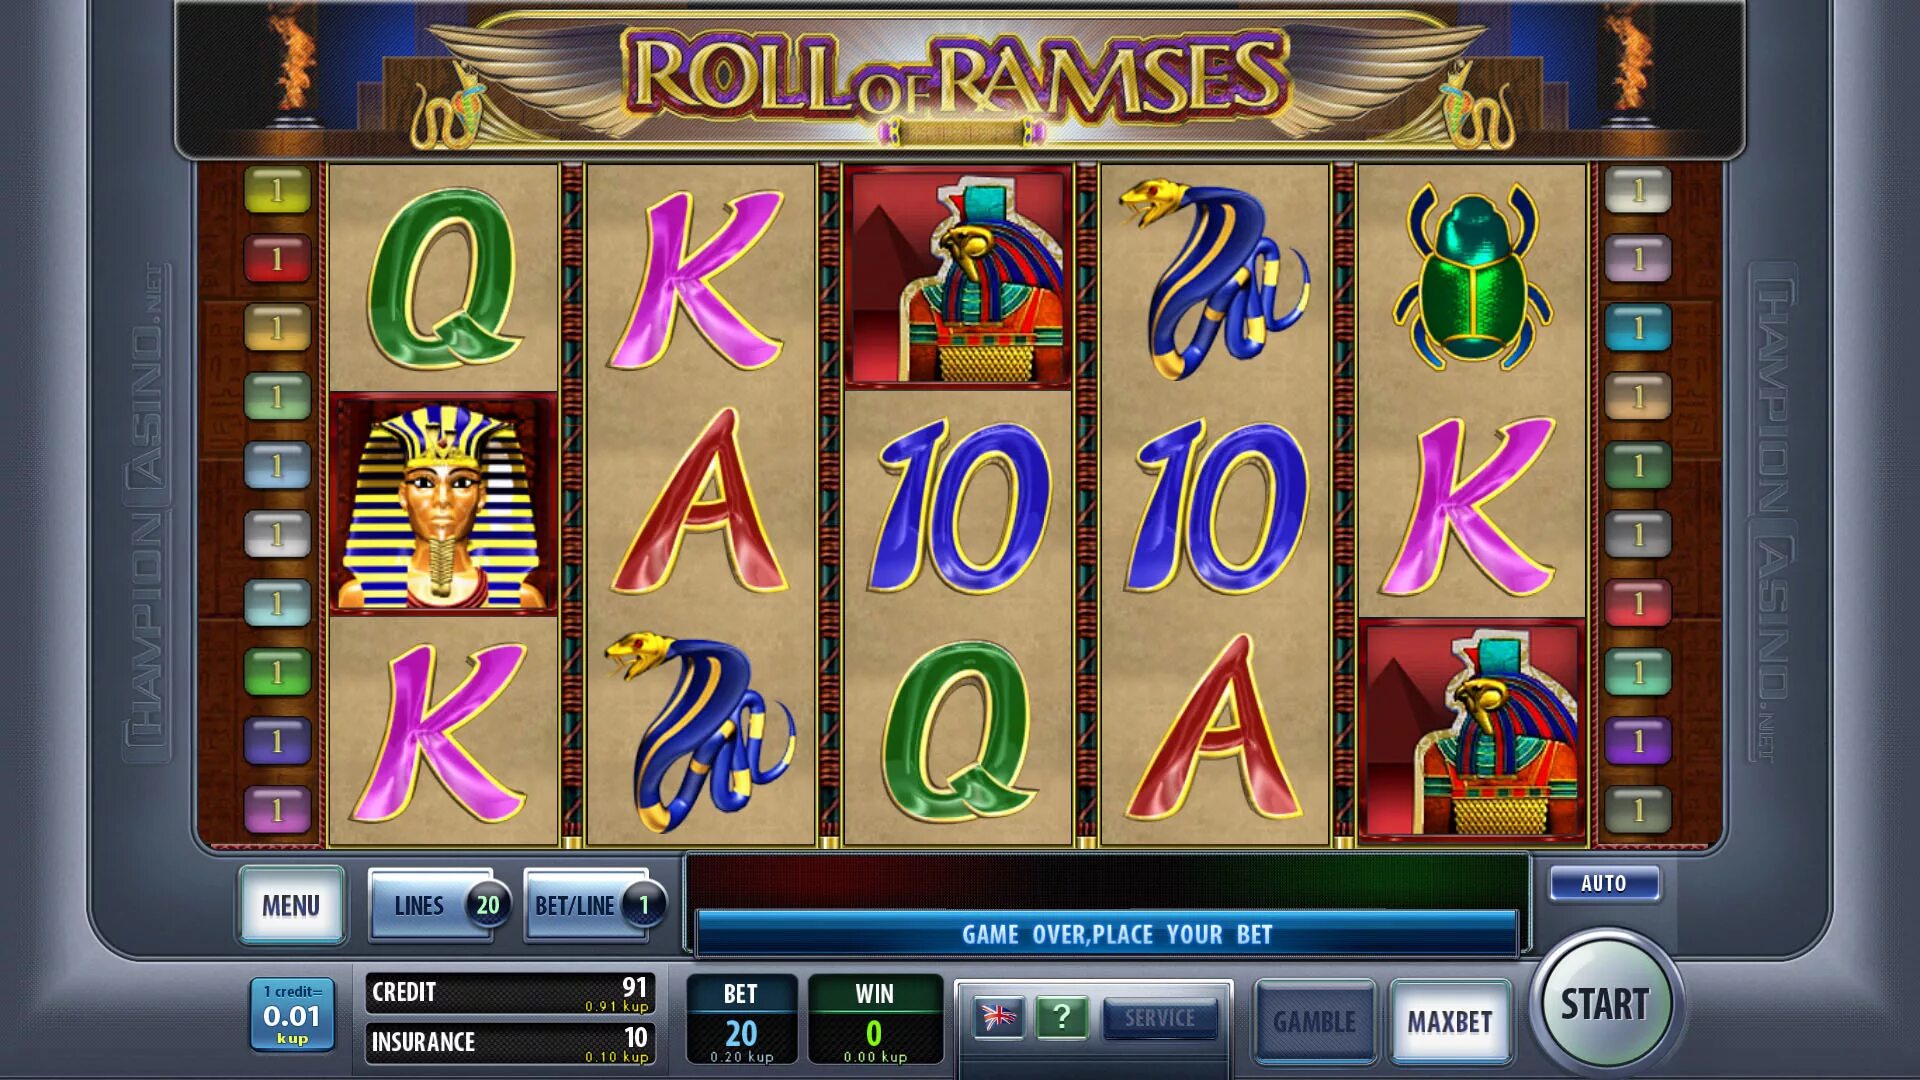Spin the reels with START
This screenshot has width=1920, height=1080.
(x=1605, y=1003)
